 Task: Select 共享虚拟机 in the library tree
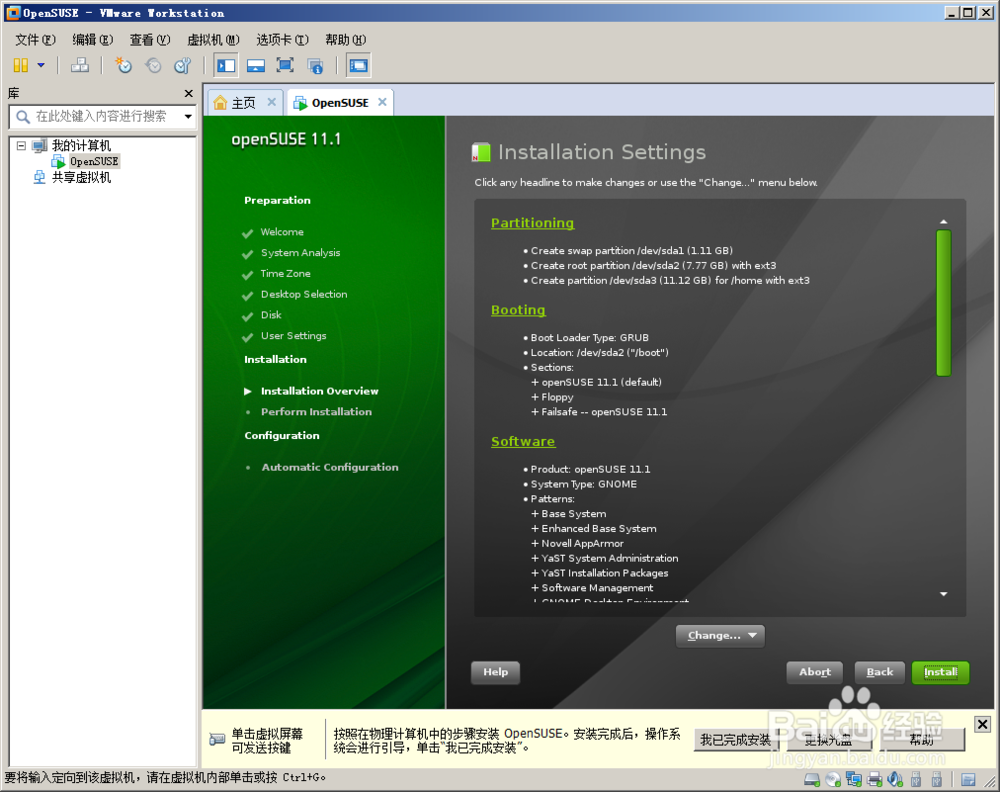pyautogui.click(x=81, y=177)
